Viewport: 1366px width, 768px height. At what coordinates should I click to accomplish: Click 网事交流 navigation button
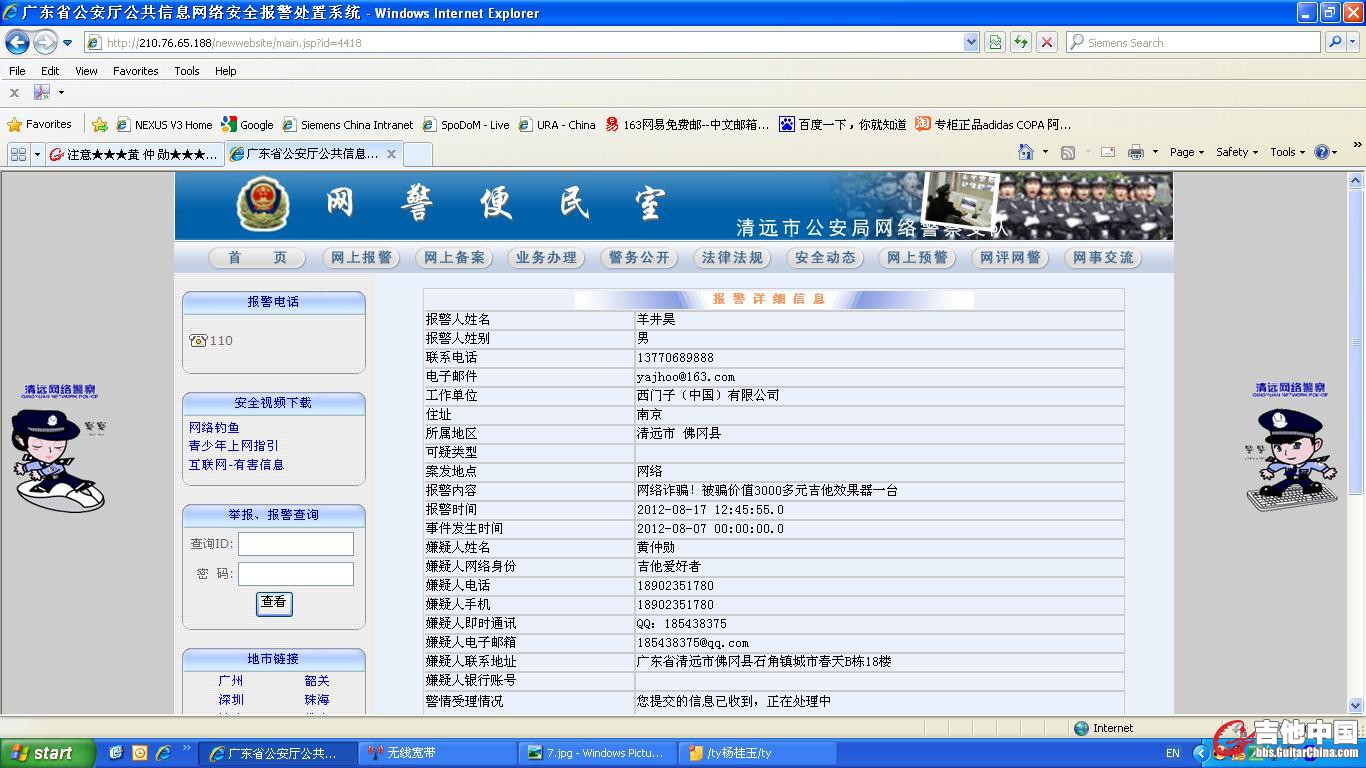click(x=1103, y=257)
